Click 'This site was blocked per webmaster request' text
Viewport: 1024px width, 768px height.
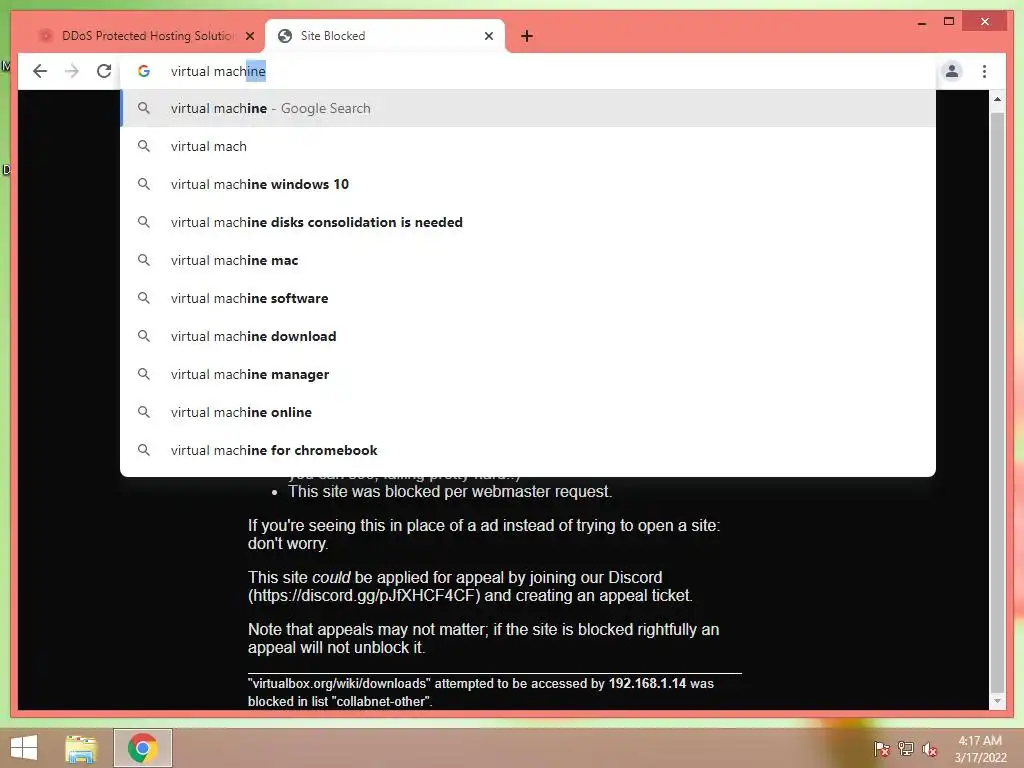(450, 491)
